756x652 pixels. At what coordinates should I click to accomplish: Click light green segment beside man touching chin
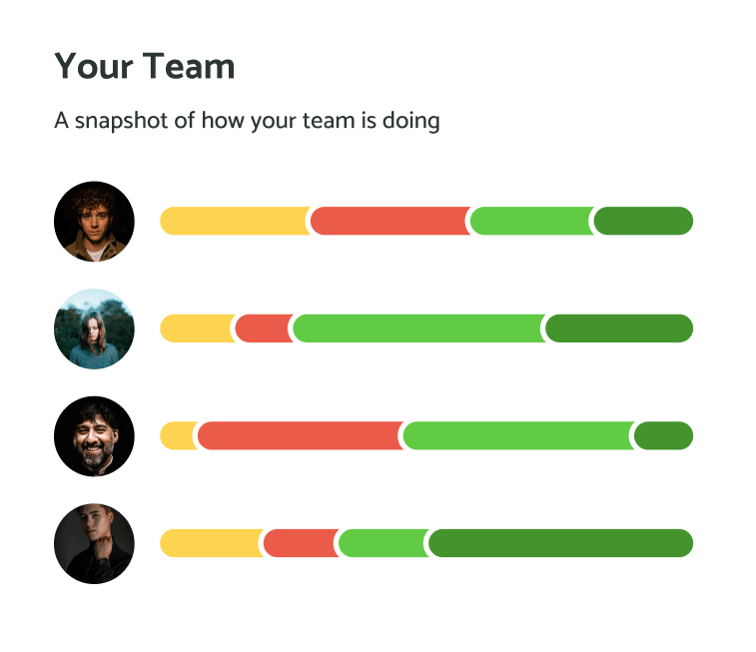pyautogui.click(x=383, y=543)
